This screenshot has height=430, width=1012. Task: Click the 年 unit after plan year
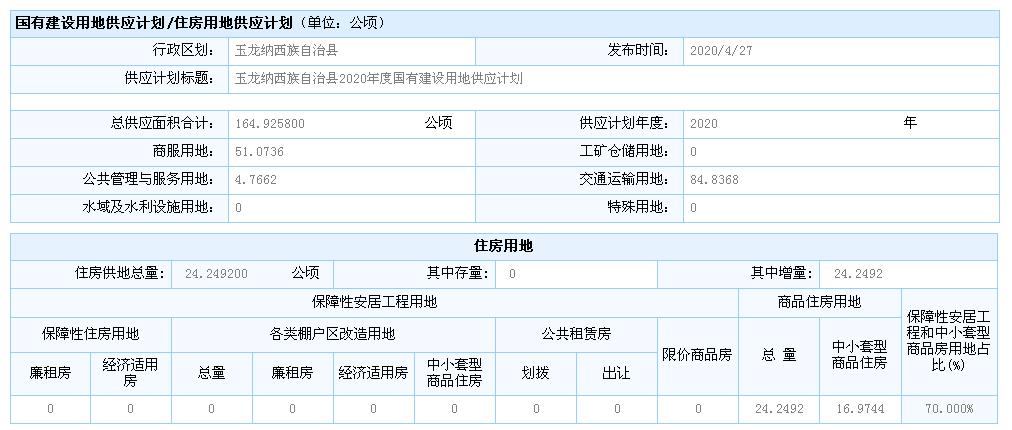click(x=909, y=123)
